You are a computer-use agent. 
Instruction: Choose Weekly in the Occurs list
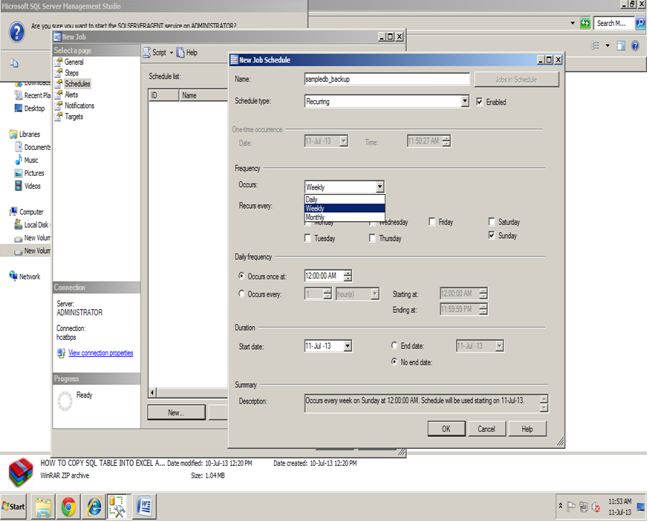[x=344, y=208]
